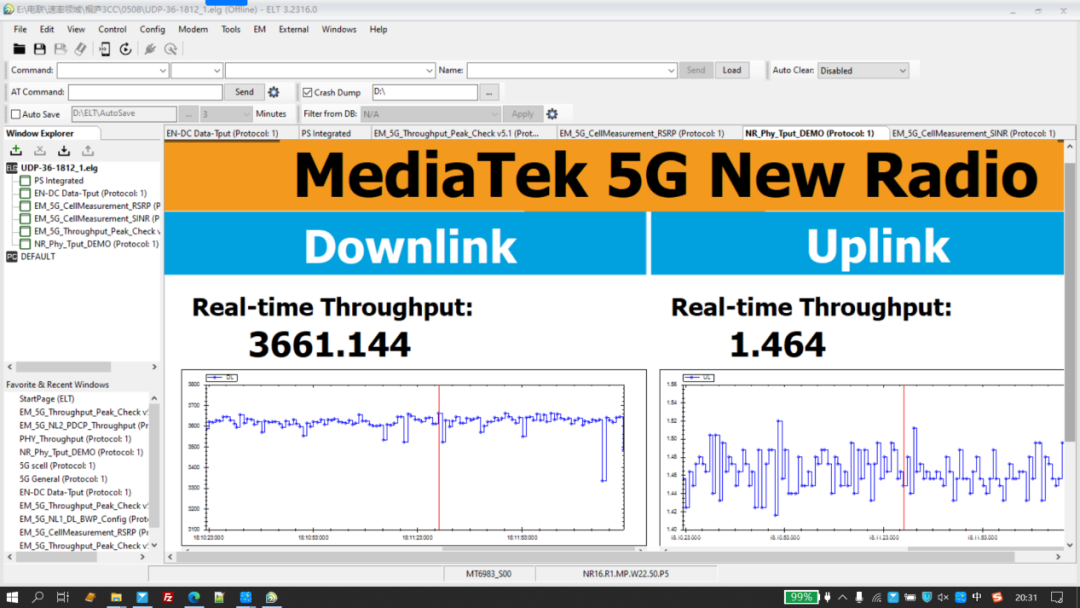The height and width of the screenshot is (608, 1080).
Task: Click the download-arrow import icon in Window Explorer
Action: 64,151
